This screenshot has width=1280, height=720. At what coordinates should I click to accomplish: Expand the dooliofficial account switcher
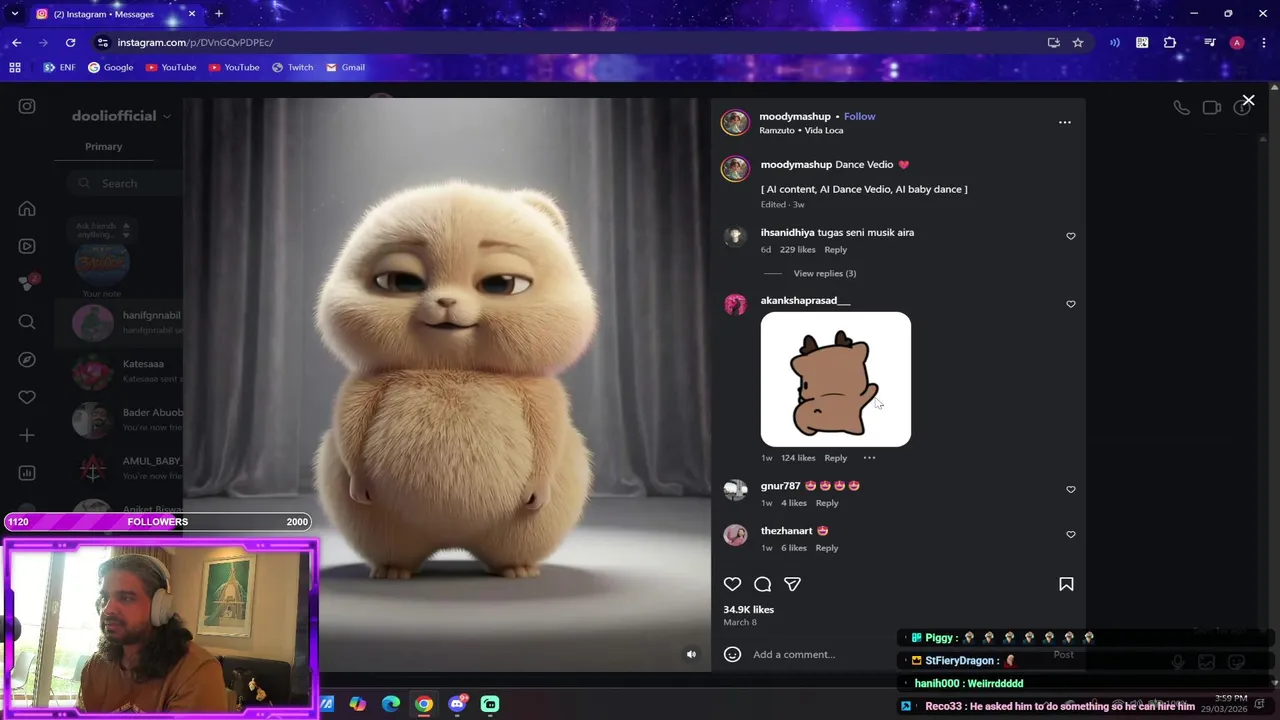coord(120,116)
